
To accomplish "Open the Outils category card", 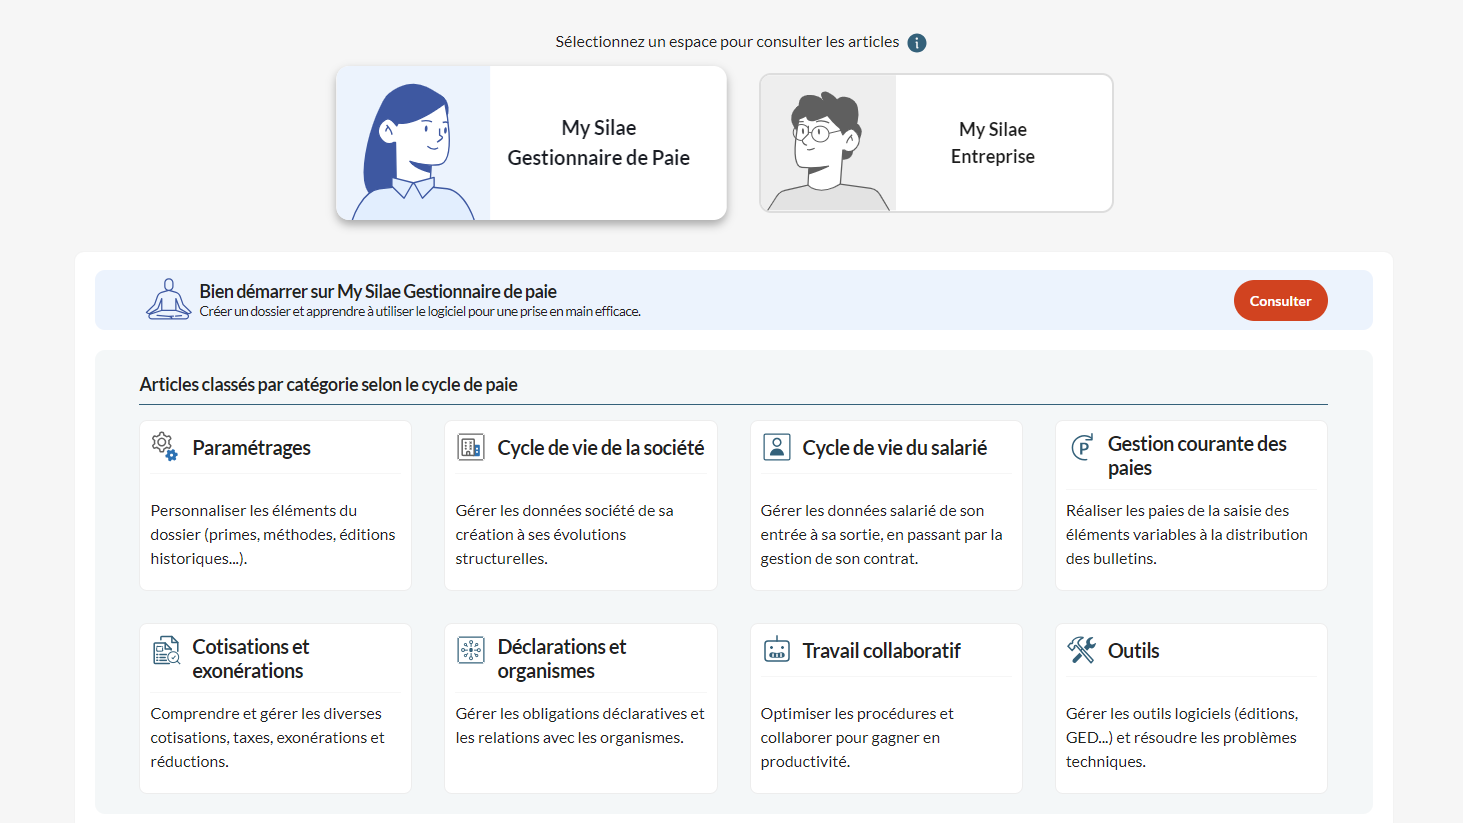I will [1190, 708].
